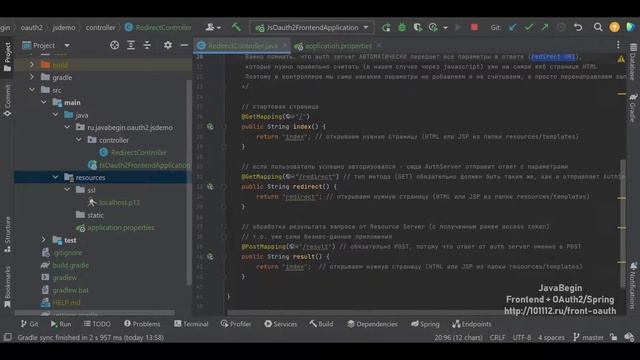Click Select Opened File target icon

click(x=115, y=45)
